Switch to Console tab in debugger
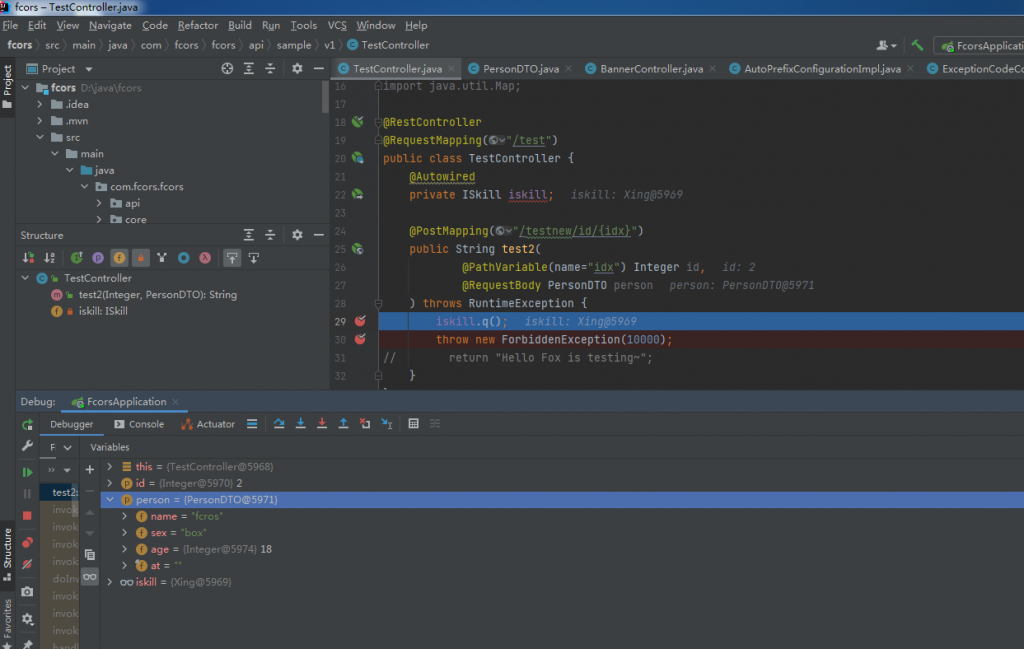Viewport: 1024px width, 649px height. click(139, 424)
